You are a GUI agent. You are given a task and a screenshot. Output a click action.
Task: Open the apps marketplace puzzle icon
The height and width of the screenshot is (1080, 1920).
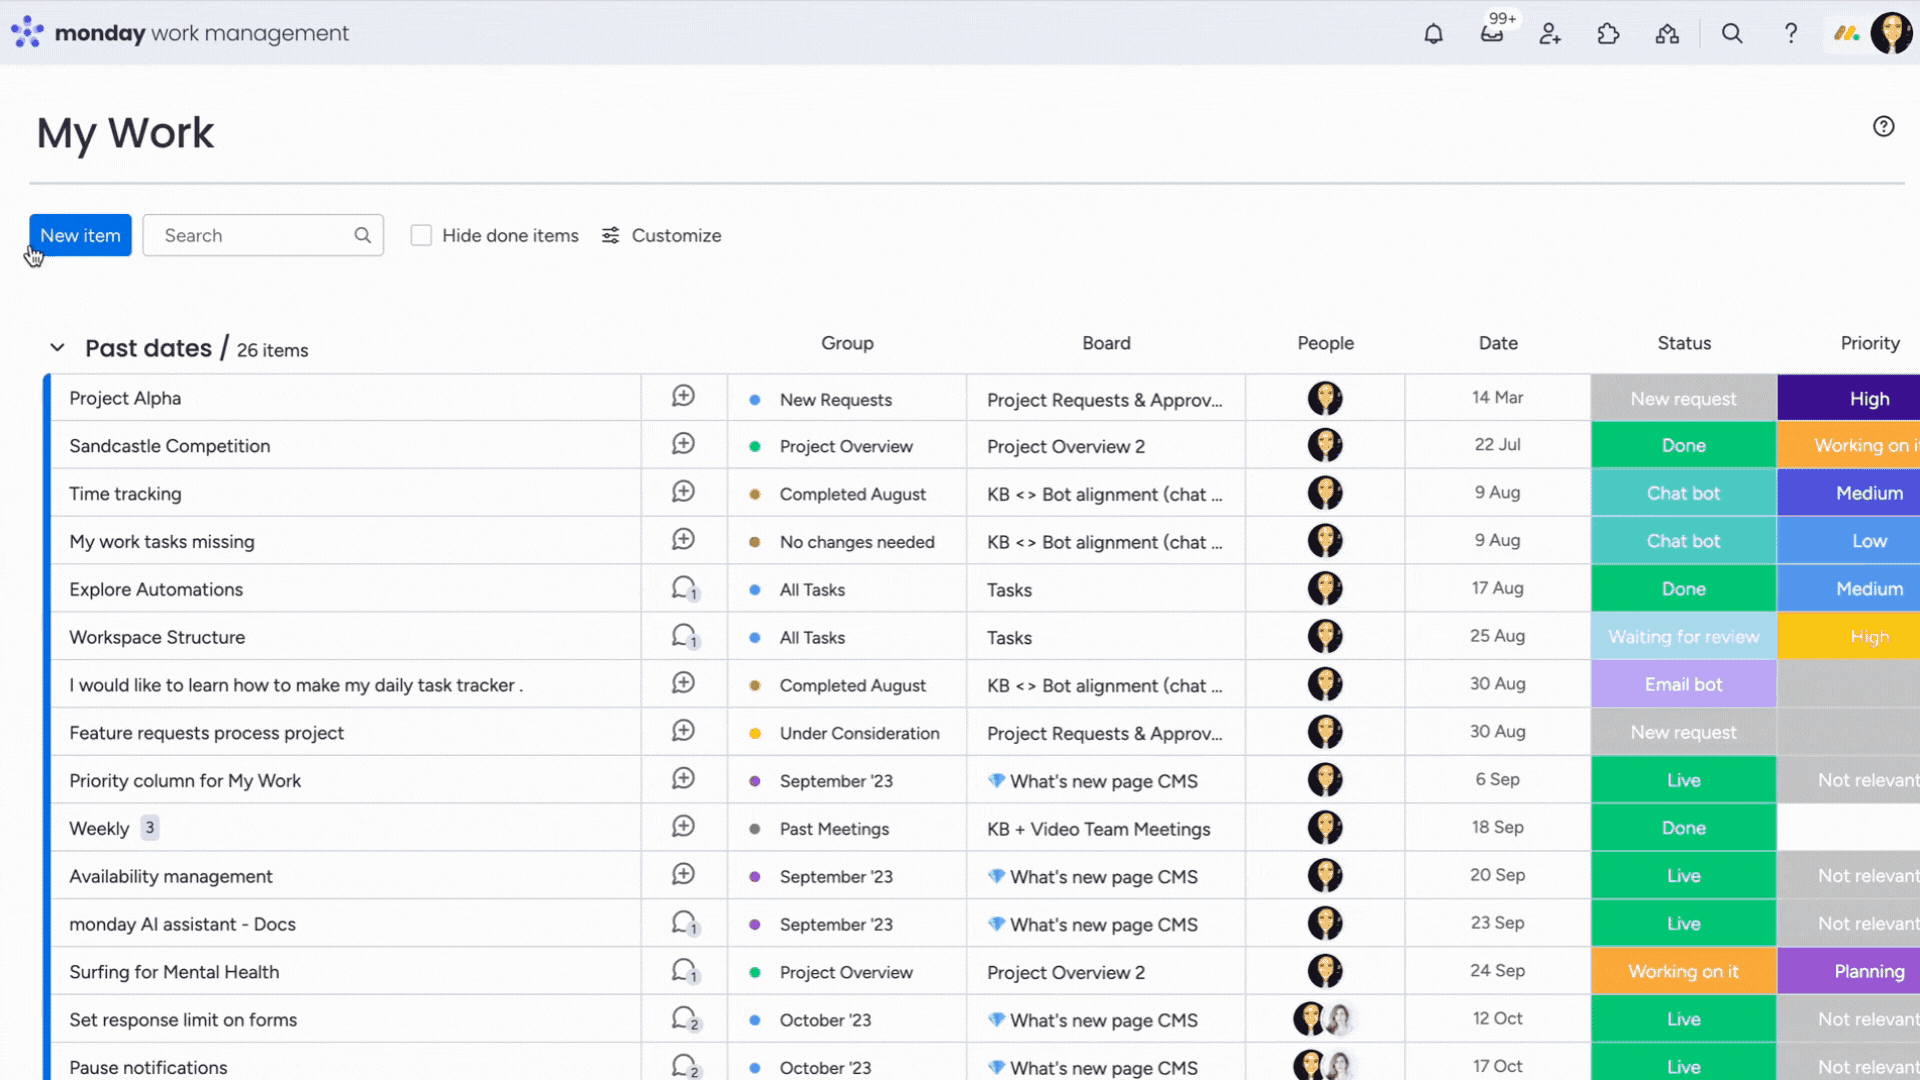[1609, 34]
